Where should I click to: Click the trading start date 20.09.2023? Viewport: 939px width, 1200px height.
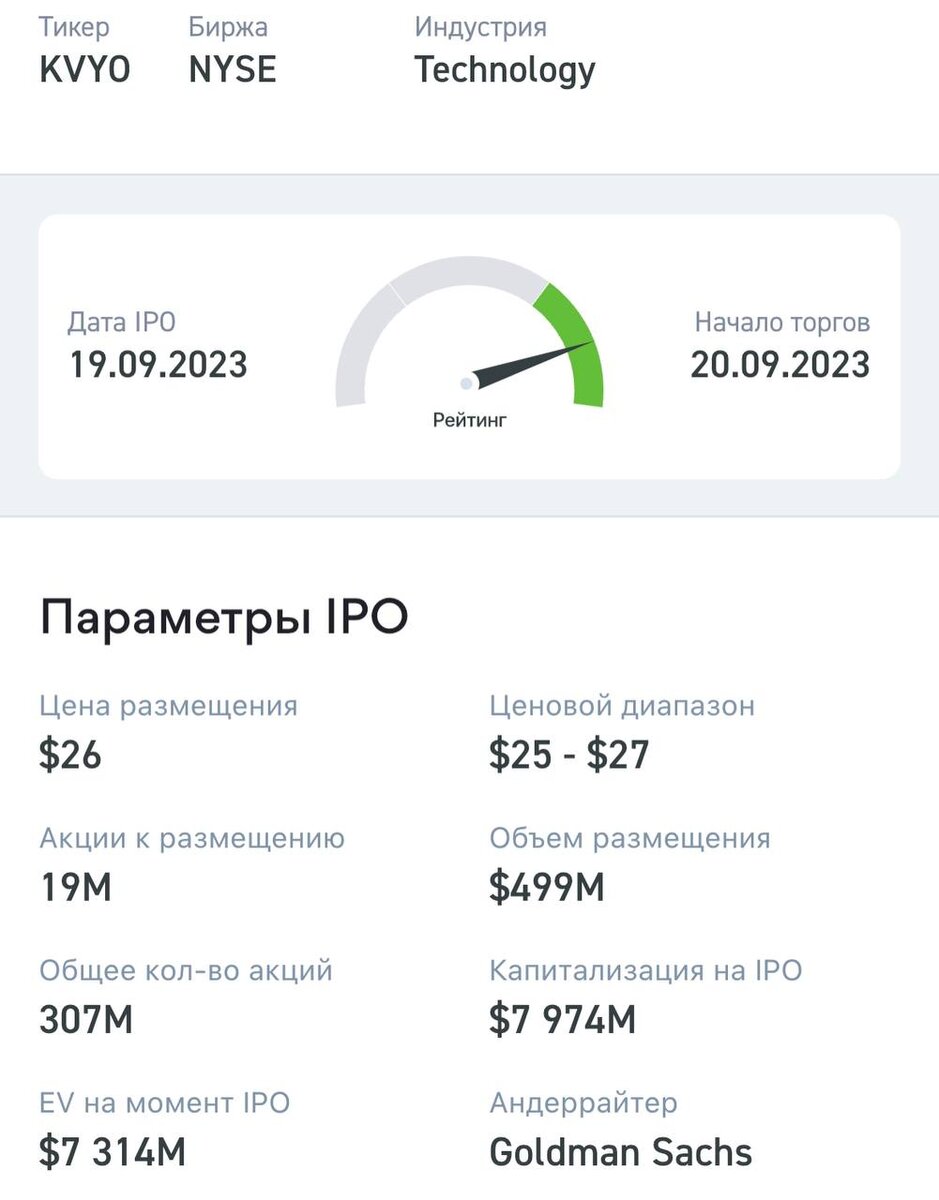point(780,365)
